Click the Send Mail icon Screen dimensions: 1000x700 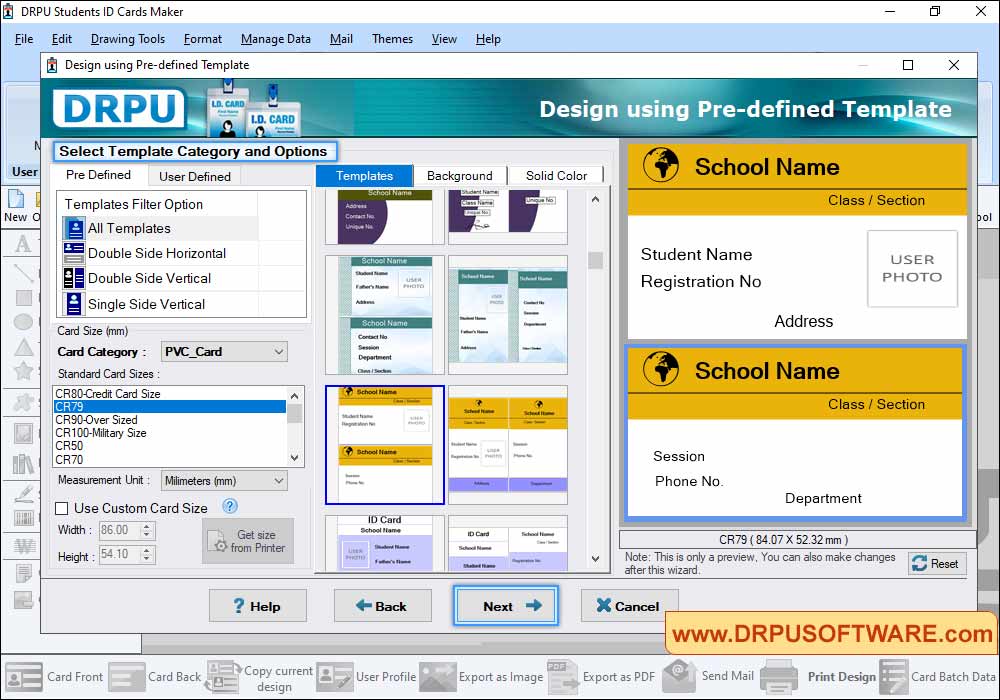click(x=680, y=676)
